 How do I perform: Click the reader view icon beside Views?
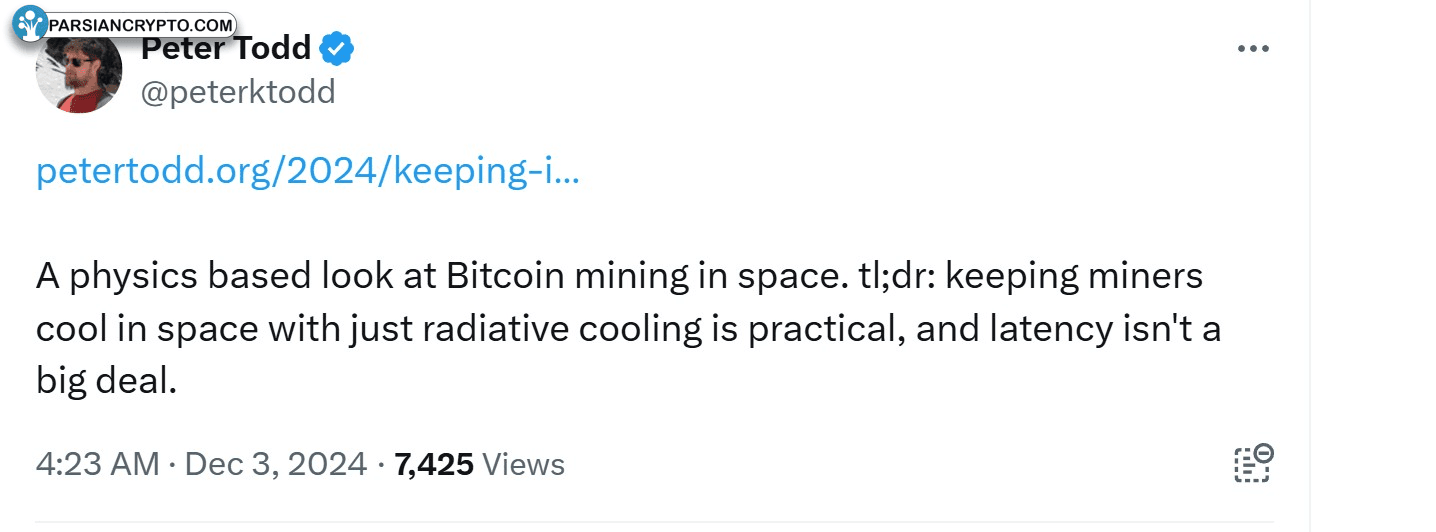(1253, 463)
